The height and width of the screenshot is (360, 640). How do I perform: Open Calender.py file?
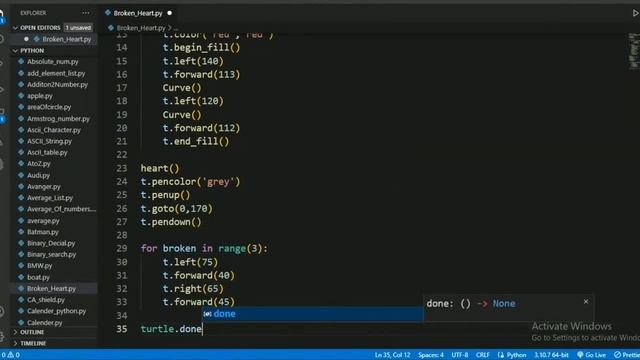click(44, 322)
